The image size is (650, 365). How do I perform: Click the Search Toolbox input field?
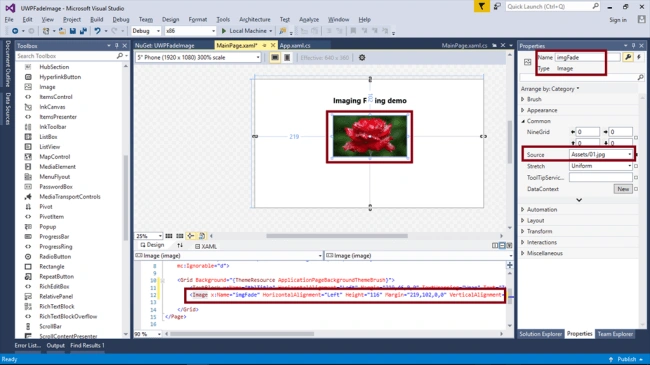(66, 56)
